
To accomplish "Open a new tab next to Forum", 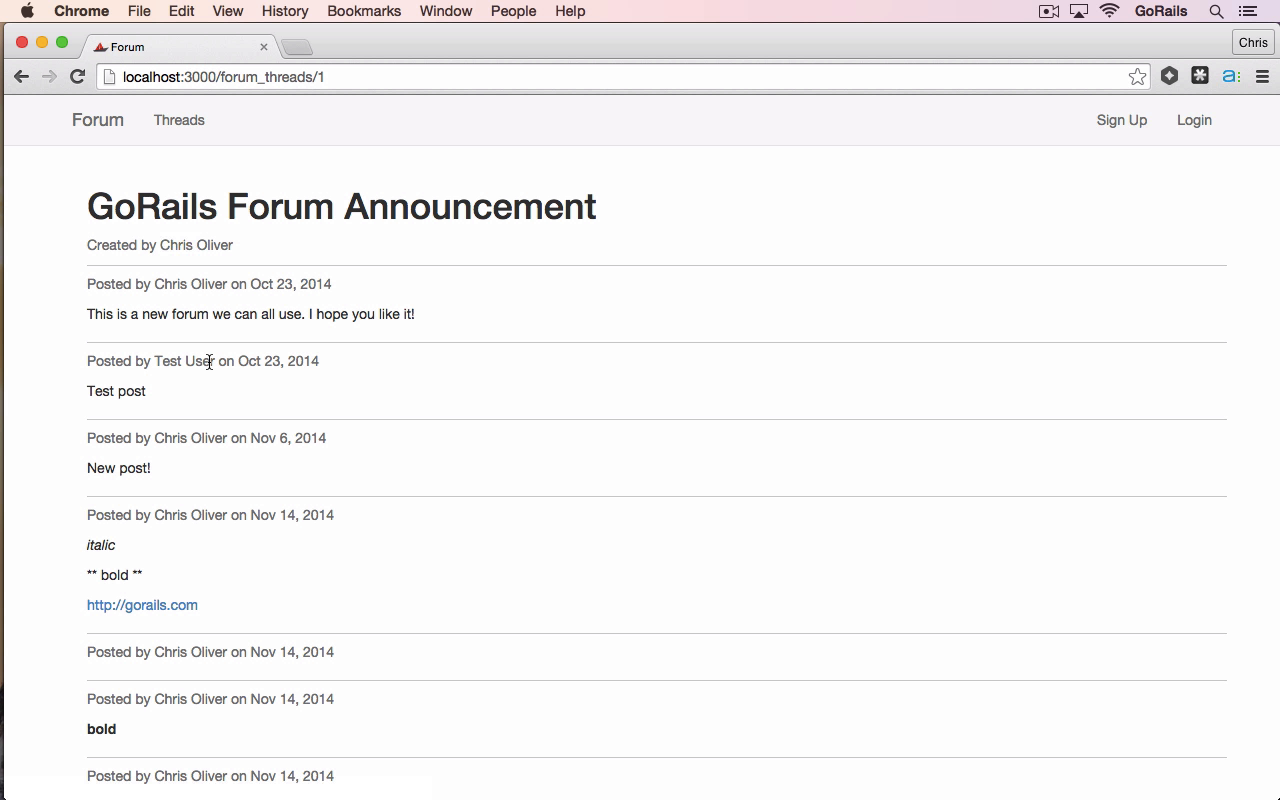I will point(297,47).
